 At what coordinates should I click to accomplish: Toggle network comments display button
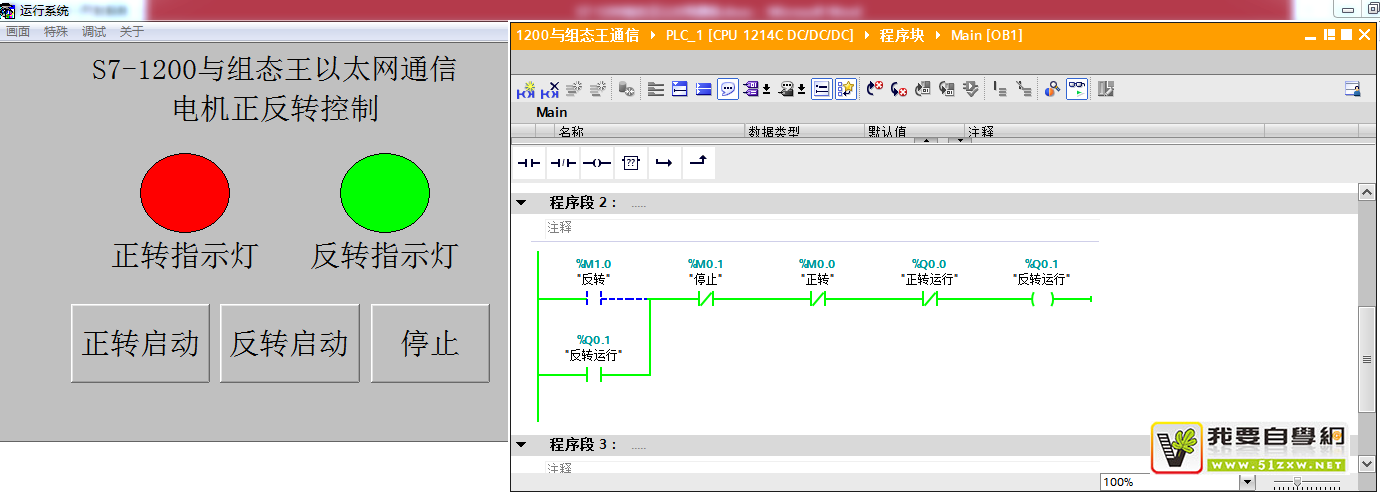(728, 89)
